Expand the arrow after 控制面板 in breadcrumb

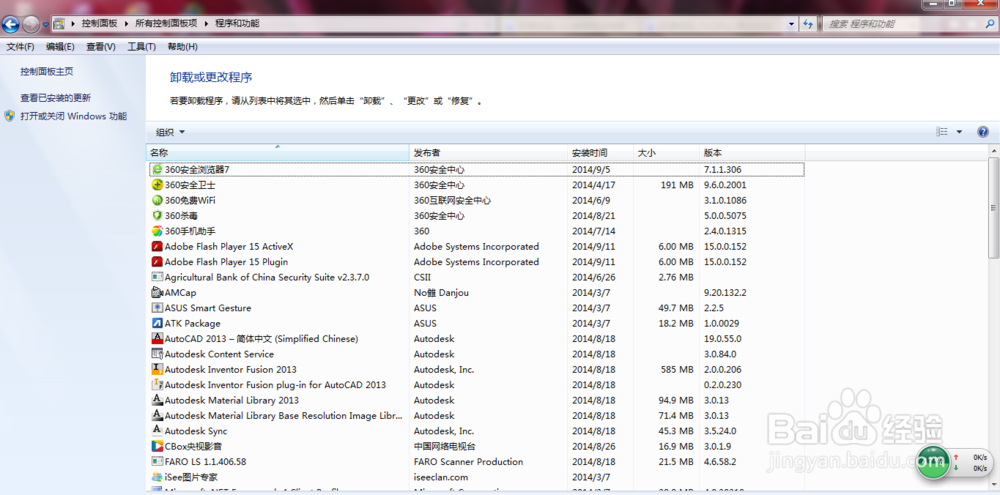pos(126,24)
